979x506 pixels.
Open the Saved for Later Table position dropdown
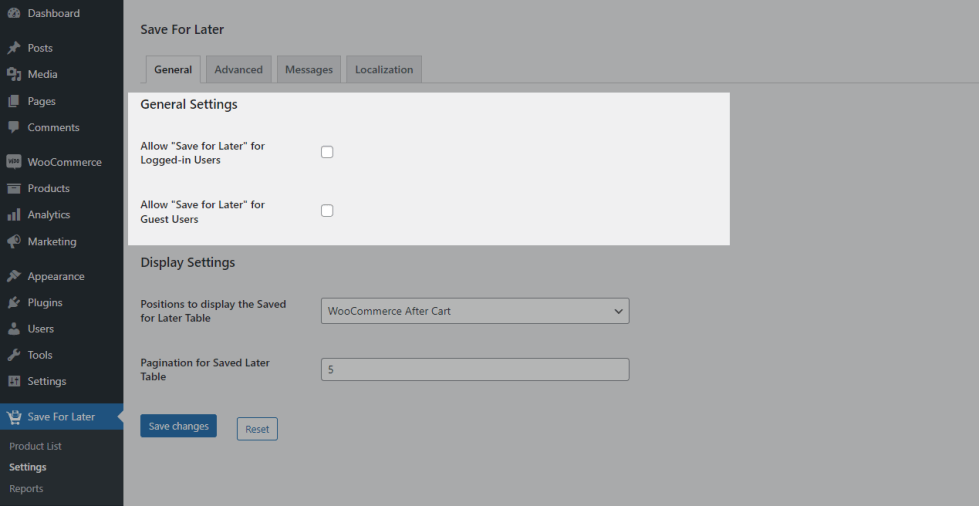coord(475,311)
